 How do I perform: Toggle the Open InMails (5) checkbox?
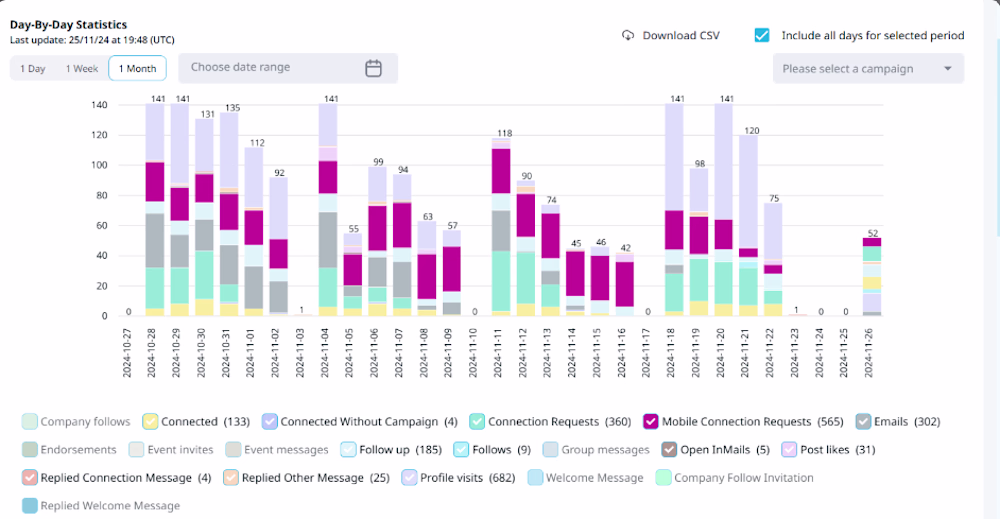[669, 450]
